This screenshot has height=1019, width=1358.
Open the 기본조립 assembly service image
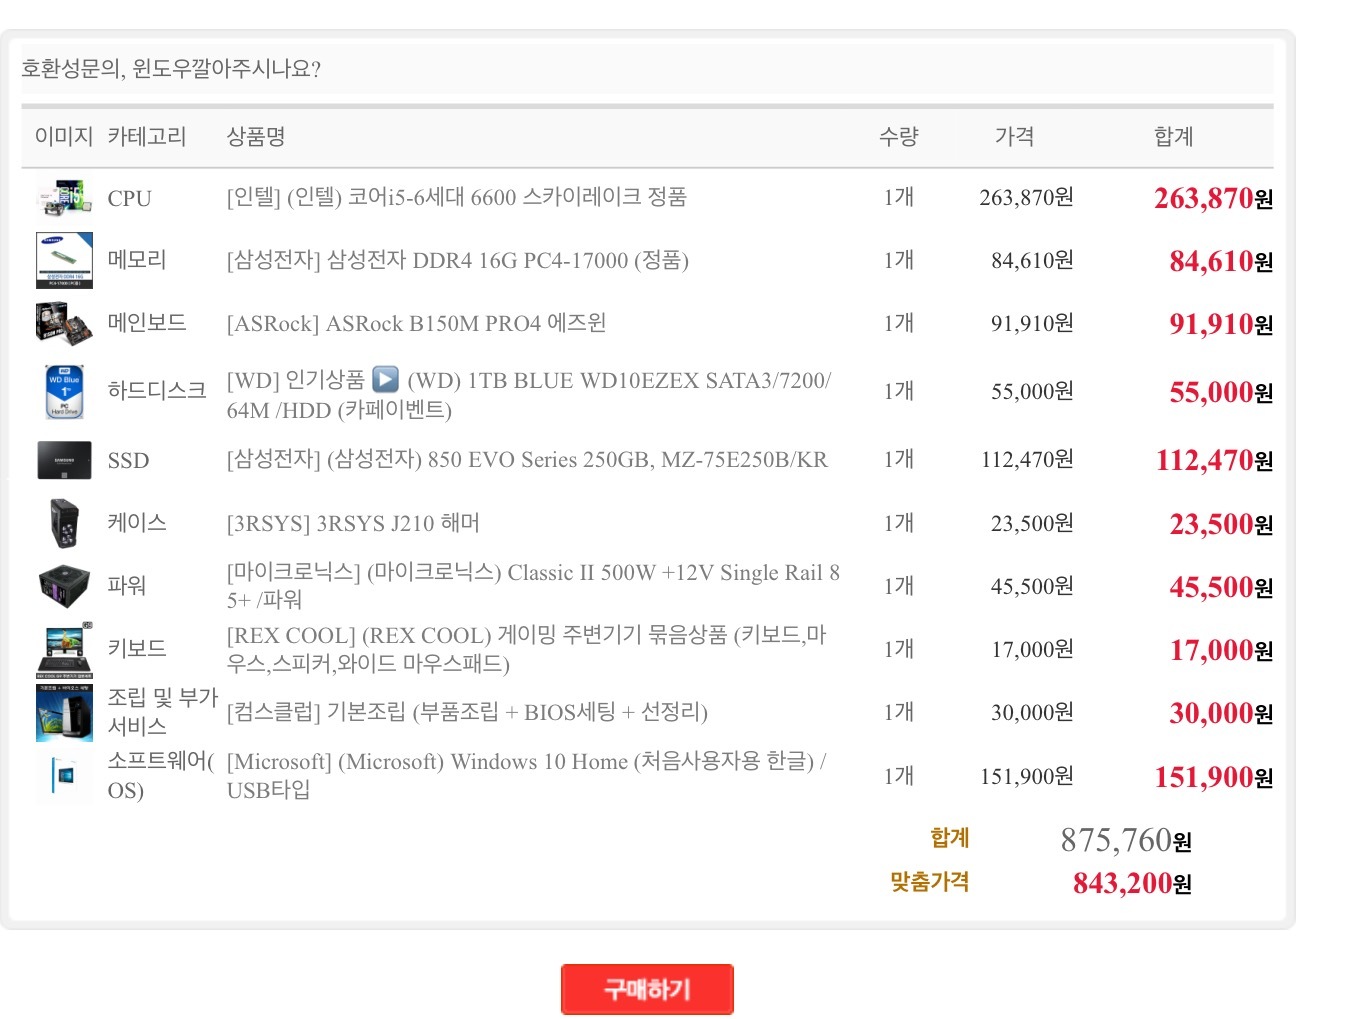tap(64, 712)
